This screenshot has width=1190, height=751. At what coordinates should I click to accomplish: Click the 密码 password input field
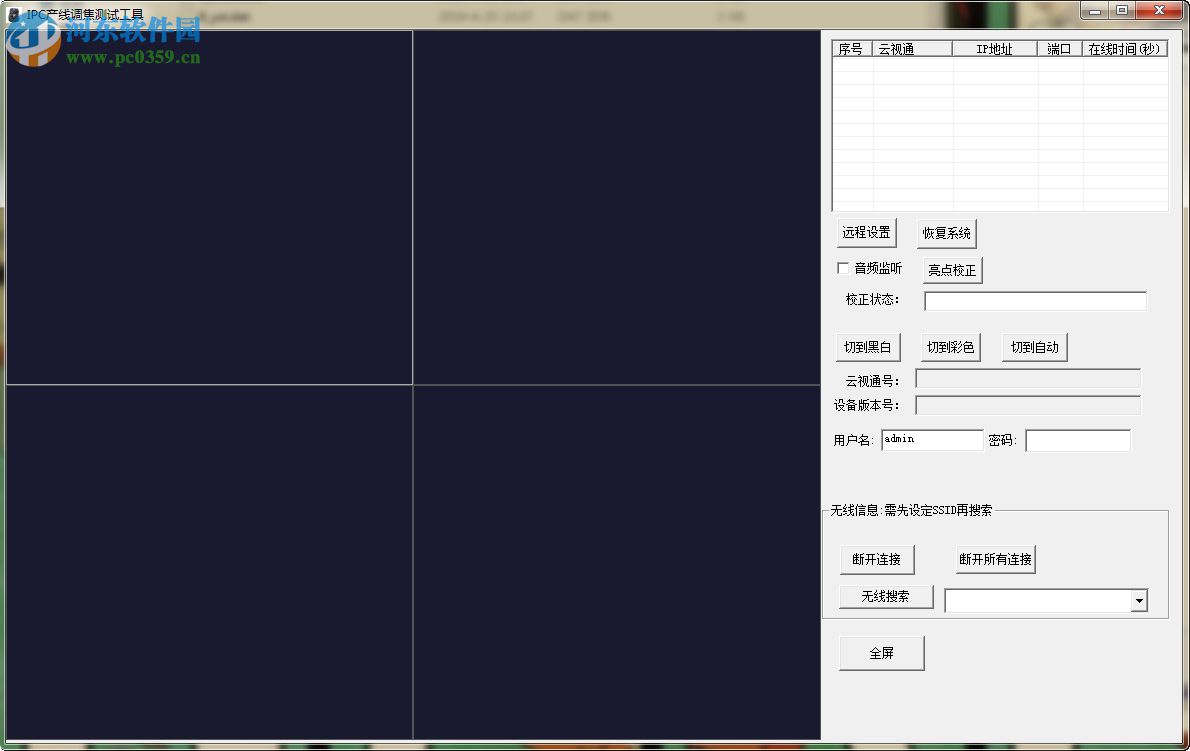(1078, 439)
